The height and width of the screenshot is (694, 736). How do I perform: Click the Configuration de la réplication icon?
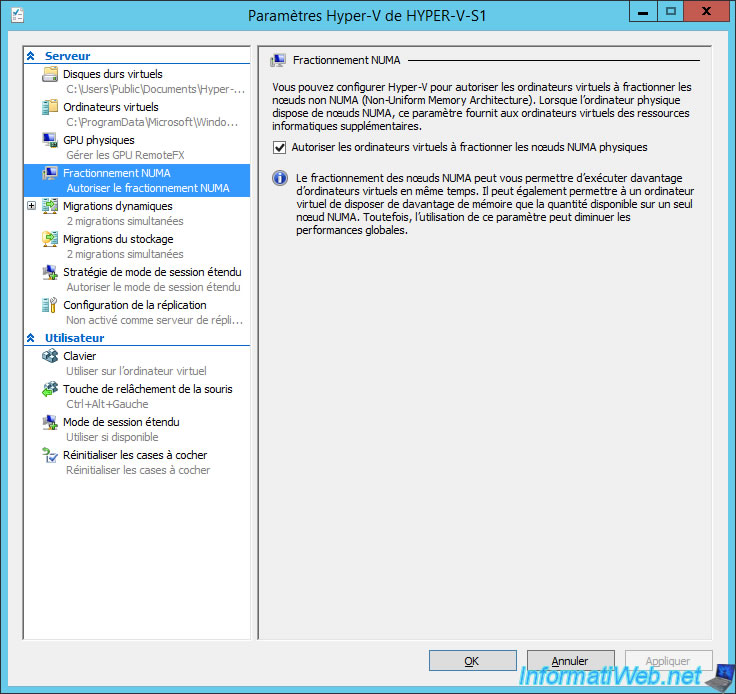click(50, 305)
